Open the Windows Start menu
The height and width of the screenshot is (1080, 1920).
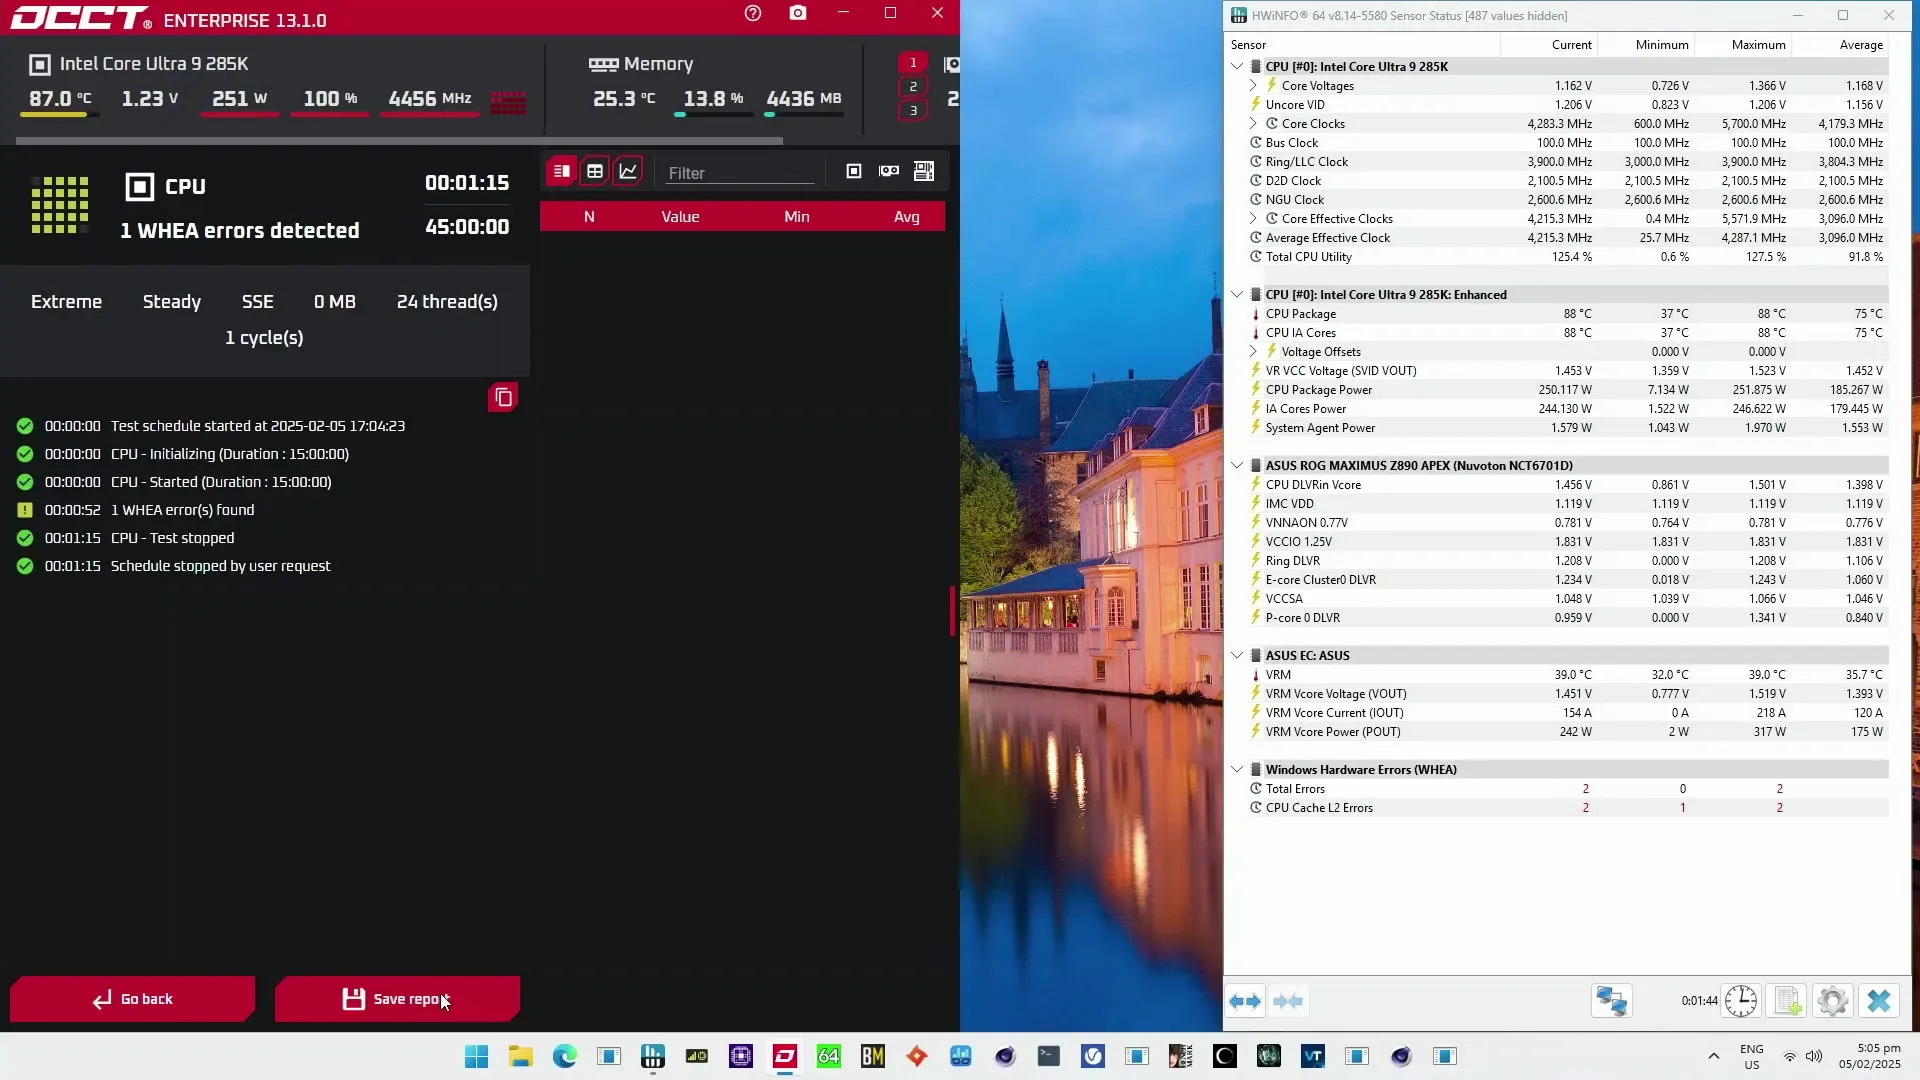coord(477,1056)
